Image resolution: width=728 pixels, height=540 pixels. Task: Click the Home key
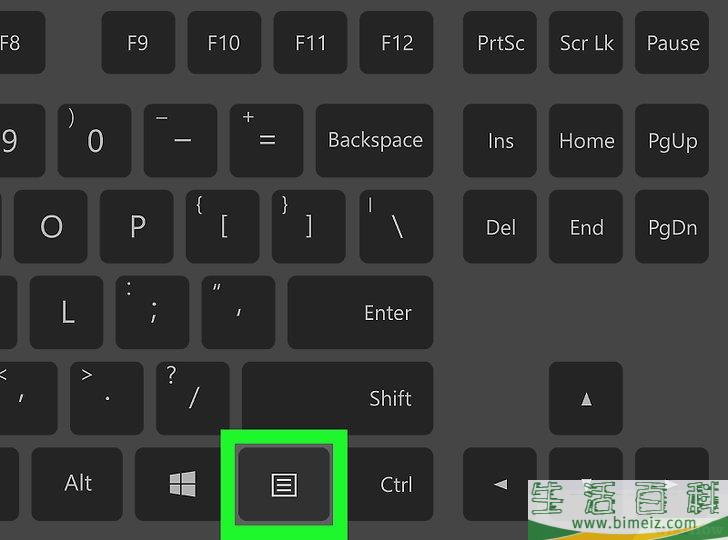pos(586,140)
